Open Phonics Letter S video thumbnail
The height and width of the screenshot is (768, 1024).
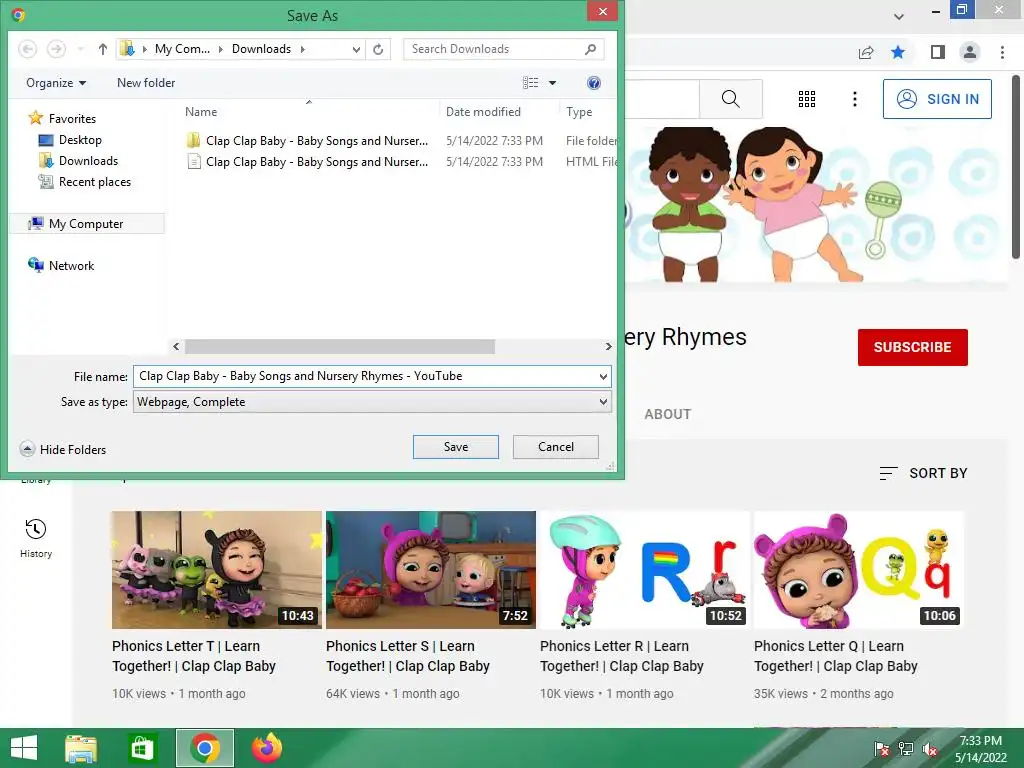[431, 570]
